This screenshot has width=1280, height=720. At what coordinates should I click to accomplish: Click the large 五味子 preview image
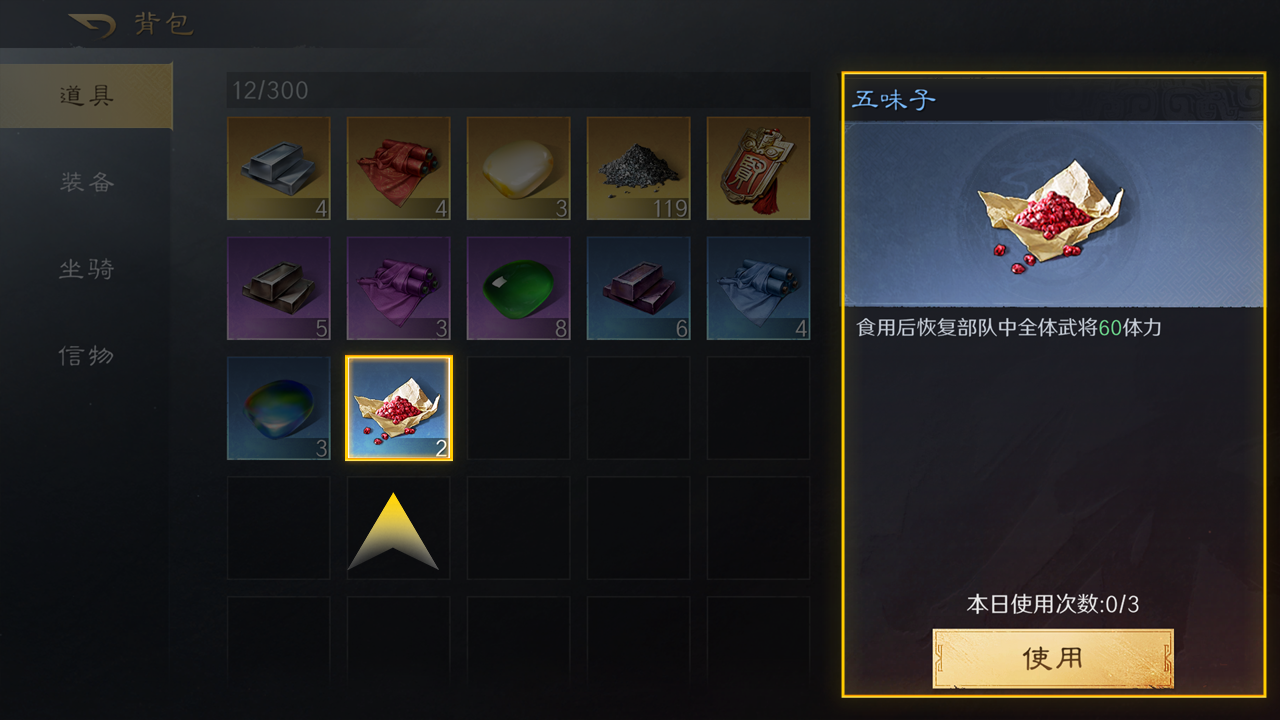(x=1054, y=214)
